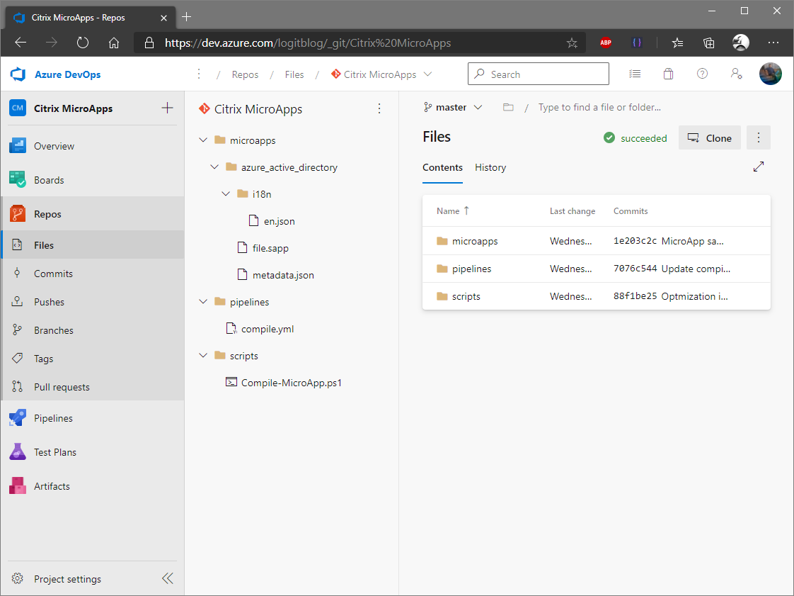Open repository tree more options menu
This screenshot has width=794, height=596.
click(x=379, y=108)
